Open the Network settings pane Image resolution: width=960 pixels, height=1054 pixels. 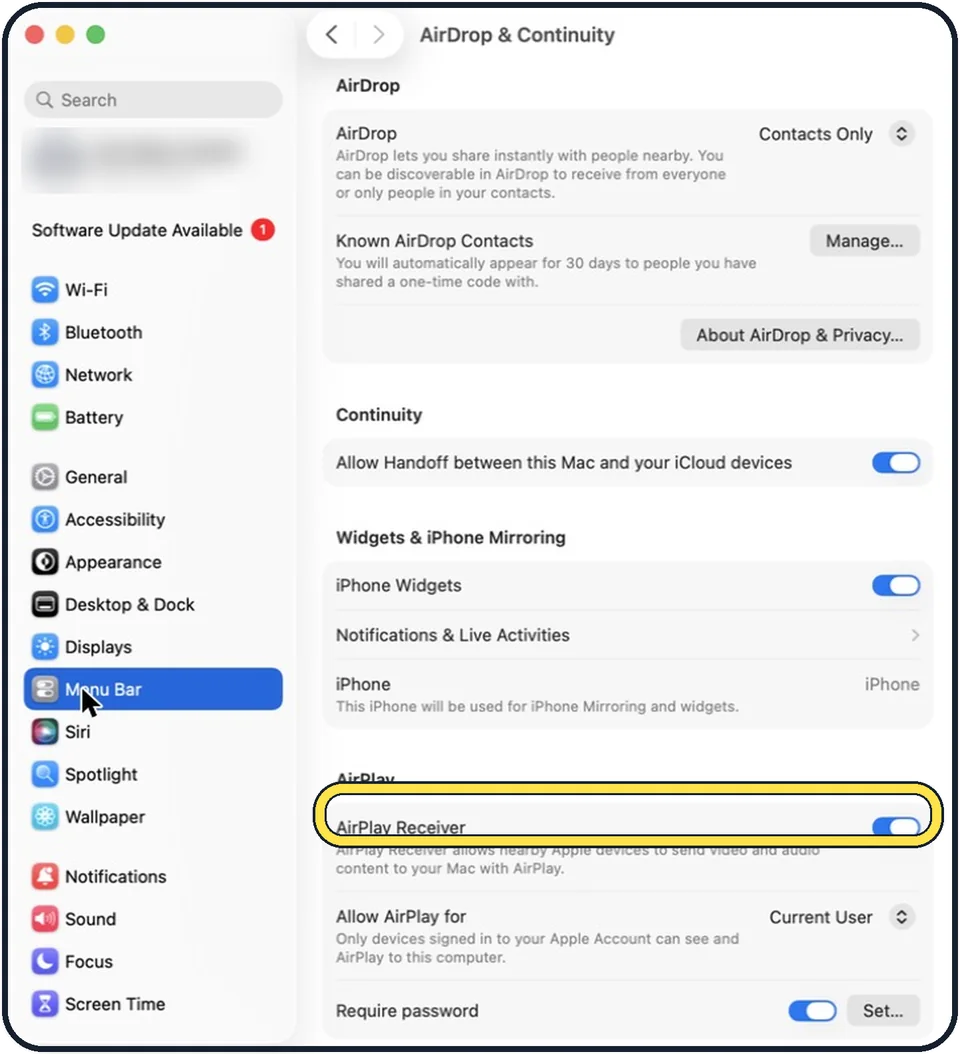click(x=153, y=374)
